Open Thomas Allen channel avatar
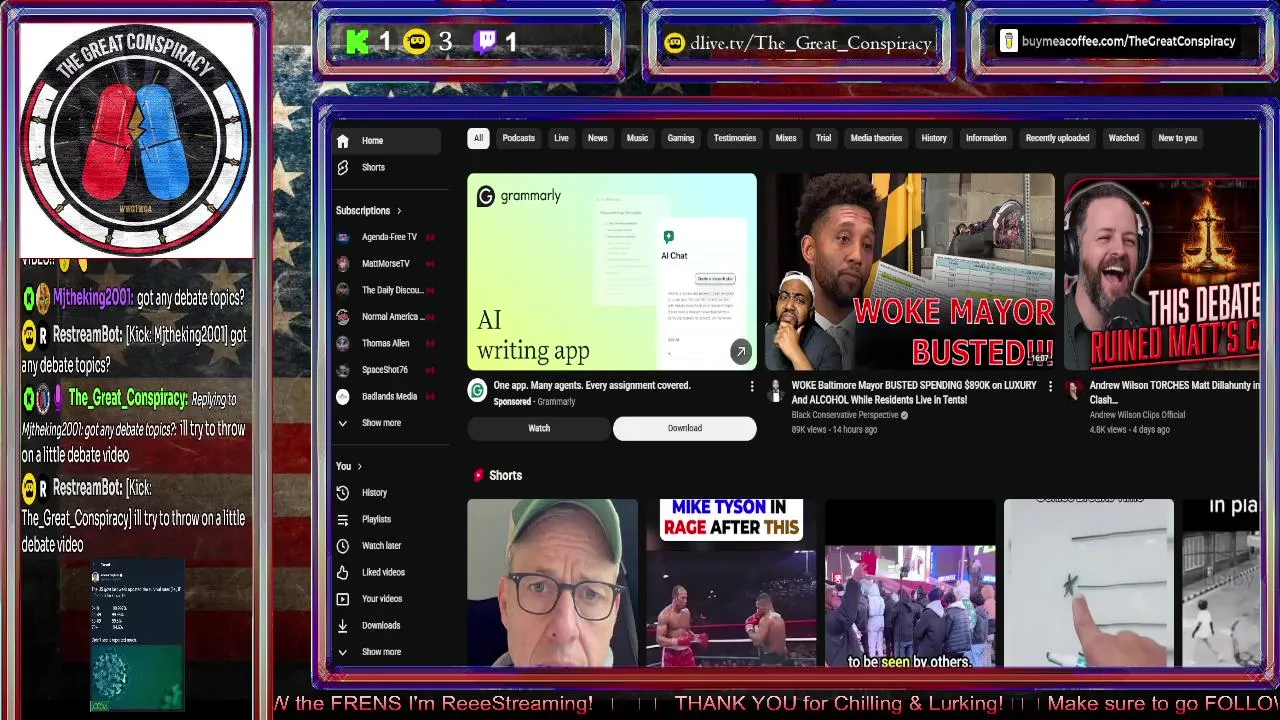1280x720 pixels. coord(343,343)
